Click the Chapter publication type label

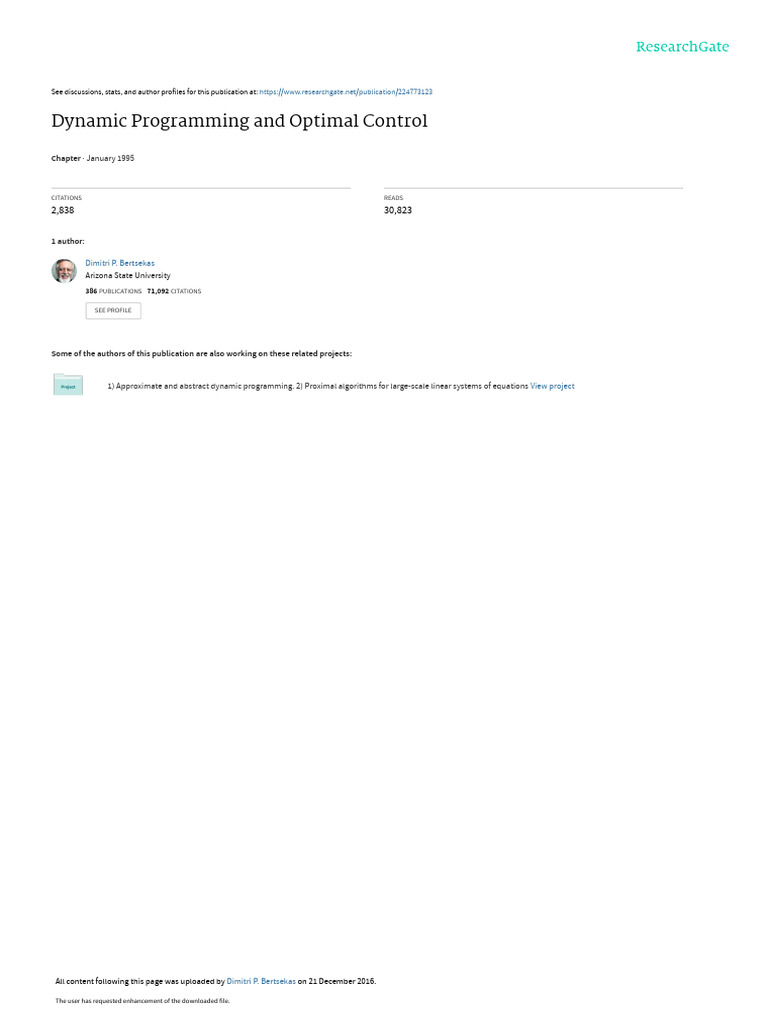click(x=66, y=158)
